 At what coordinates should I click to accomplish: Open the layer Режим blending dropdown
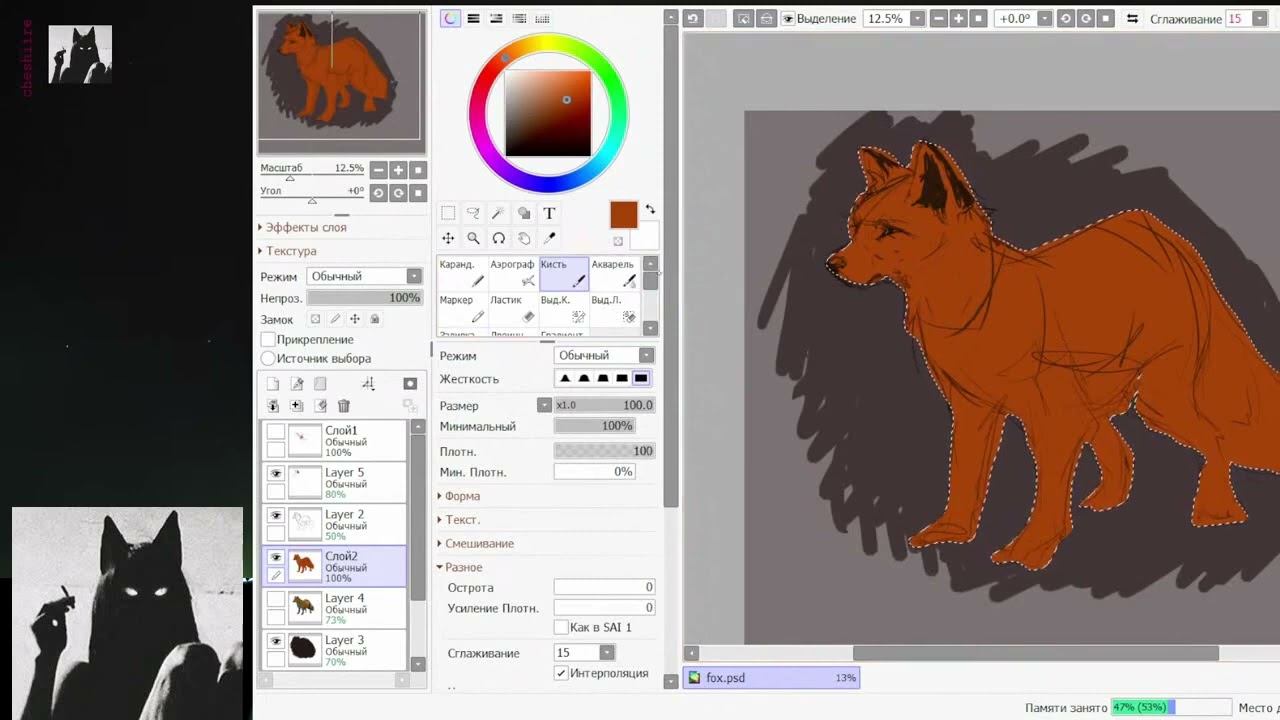(364, 276)
